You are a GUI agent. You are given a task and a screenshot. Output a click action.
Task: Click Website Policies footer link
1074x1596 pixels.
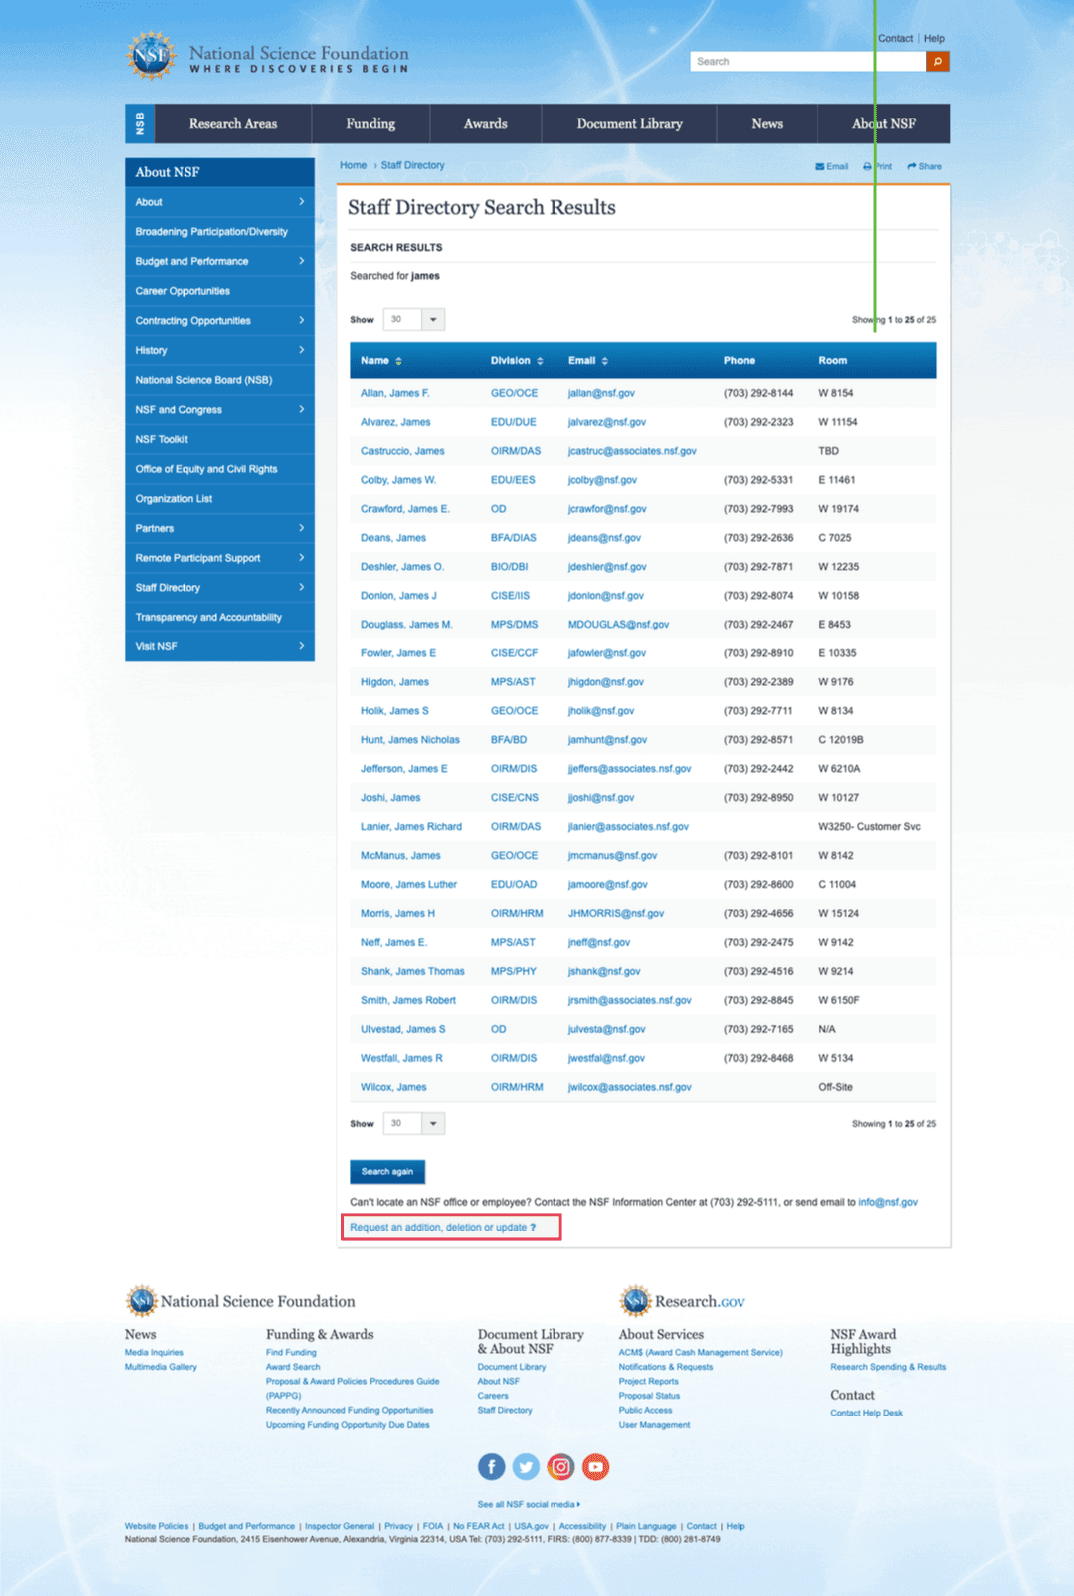156,1526
